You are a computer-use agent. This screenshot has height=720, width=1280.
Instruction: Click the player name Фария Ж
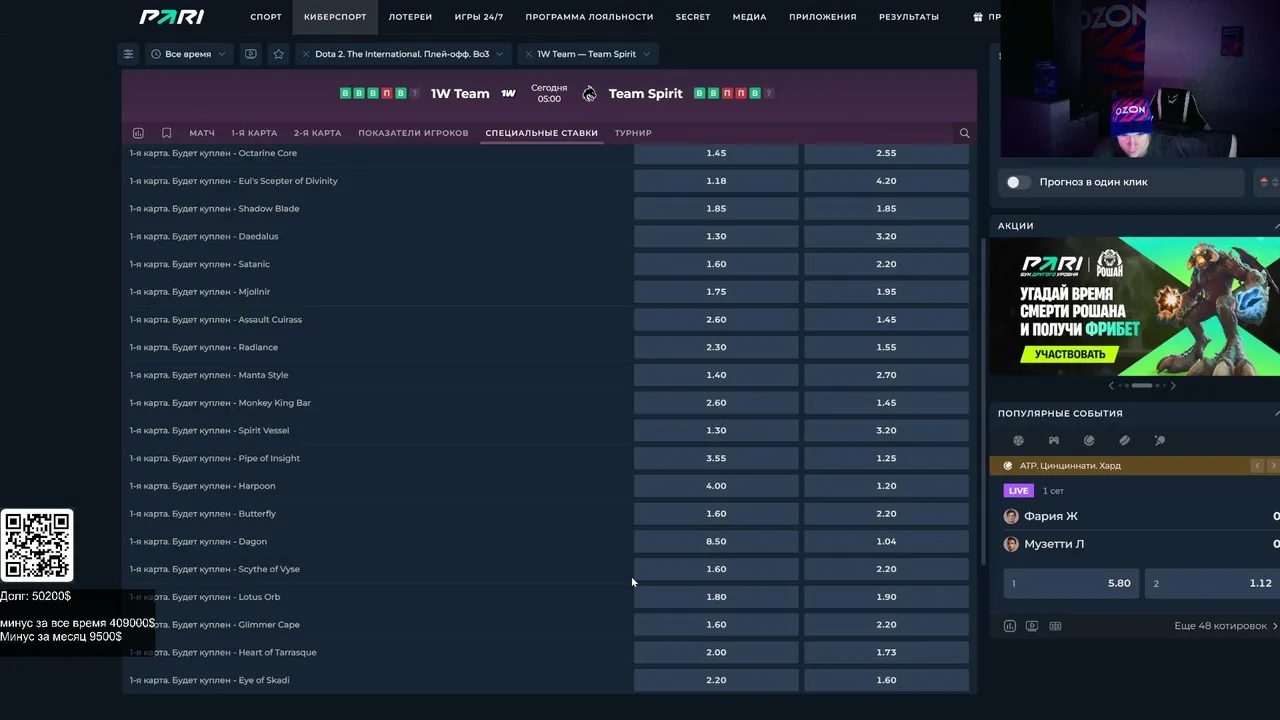1050,516
